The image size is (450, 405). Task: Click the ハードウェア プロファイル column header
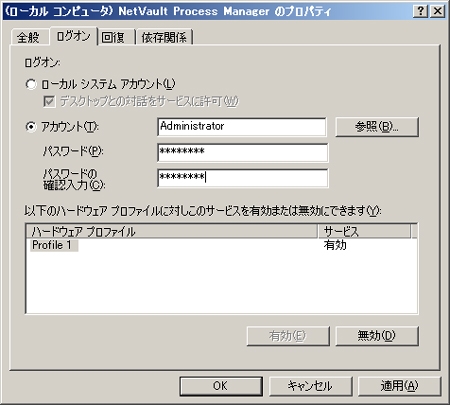pyautogui.click(x=172, y=231)
